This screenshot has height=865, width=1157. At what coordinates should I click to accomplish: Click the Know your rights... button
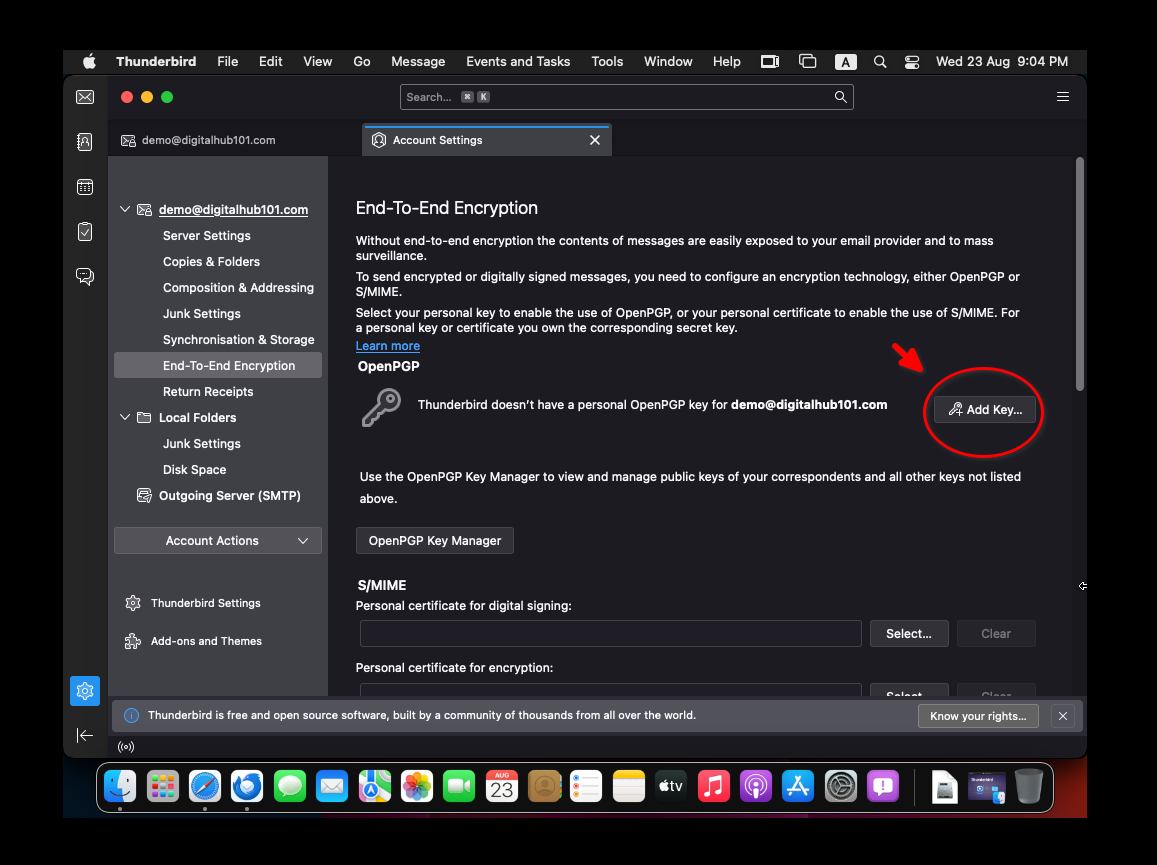pos(978,716)
